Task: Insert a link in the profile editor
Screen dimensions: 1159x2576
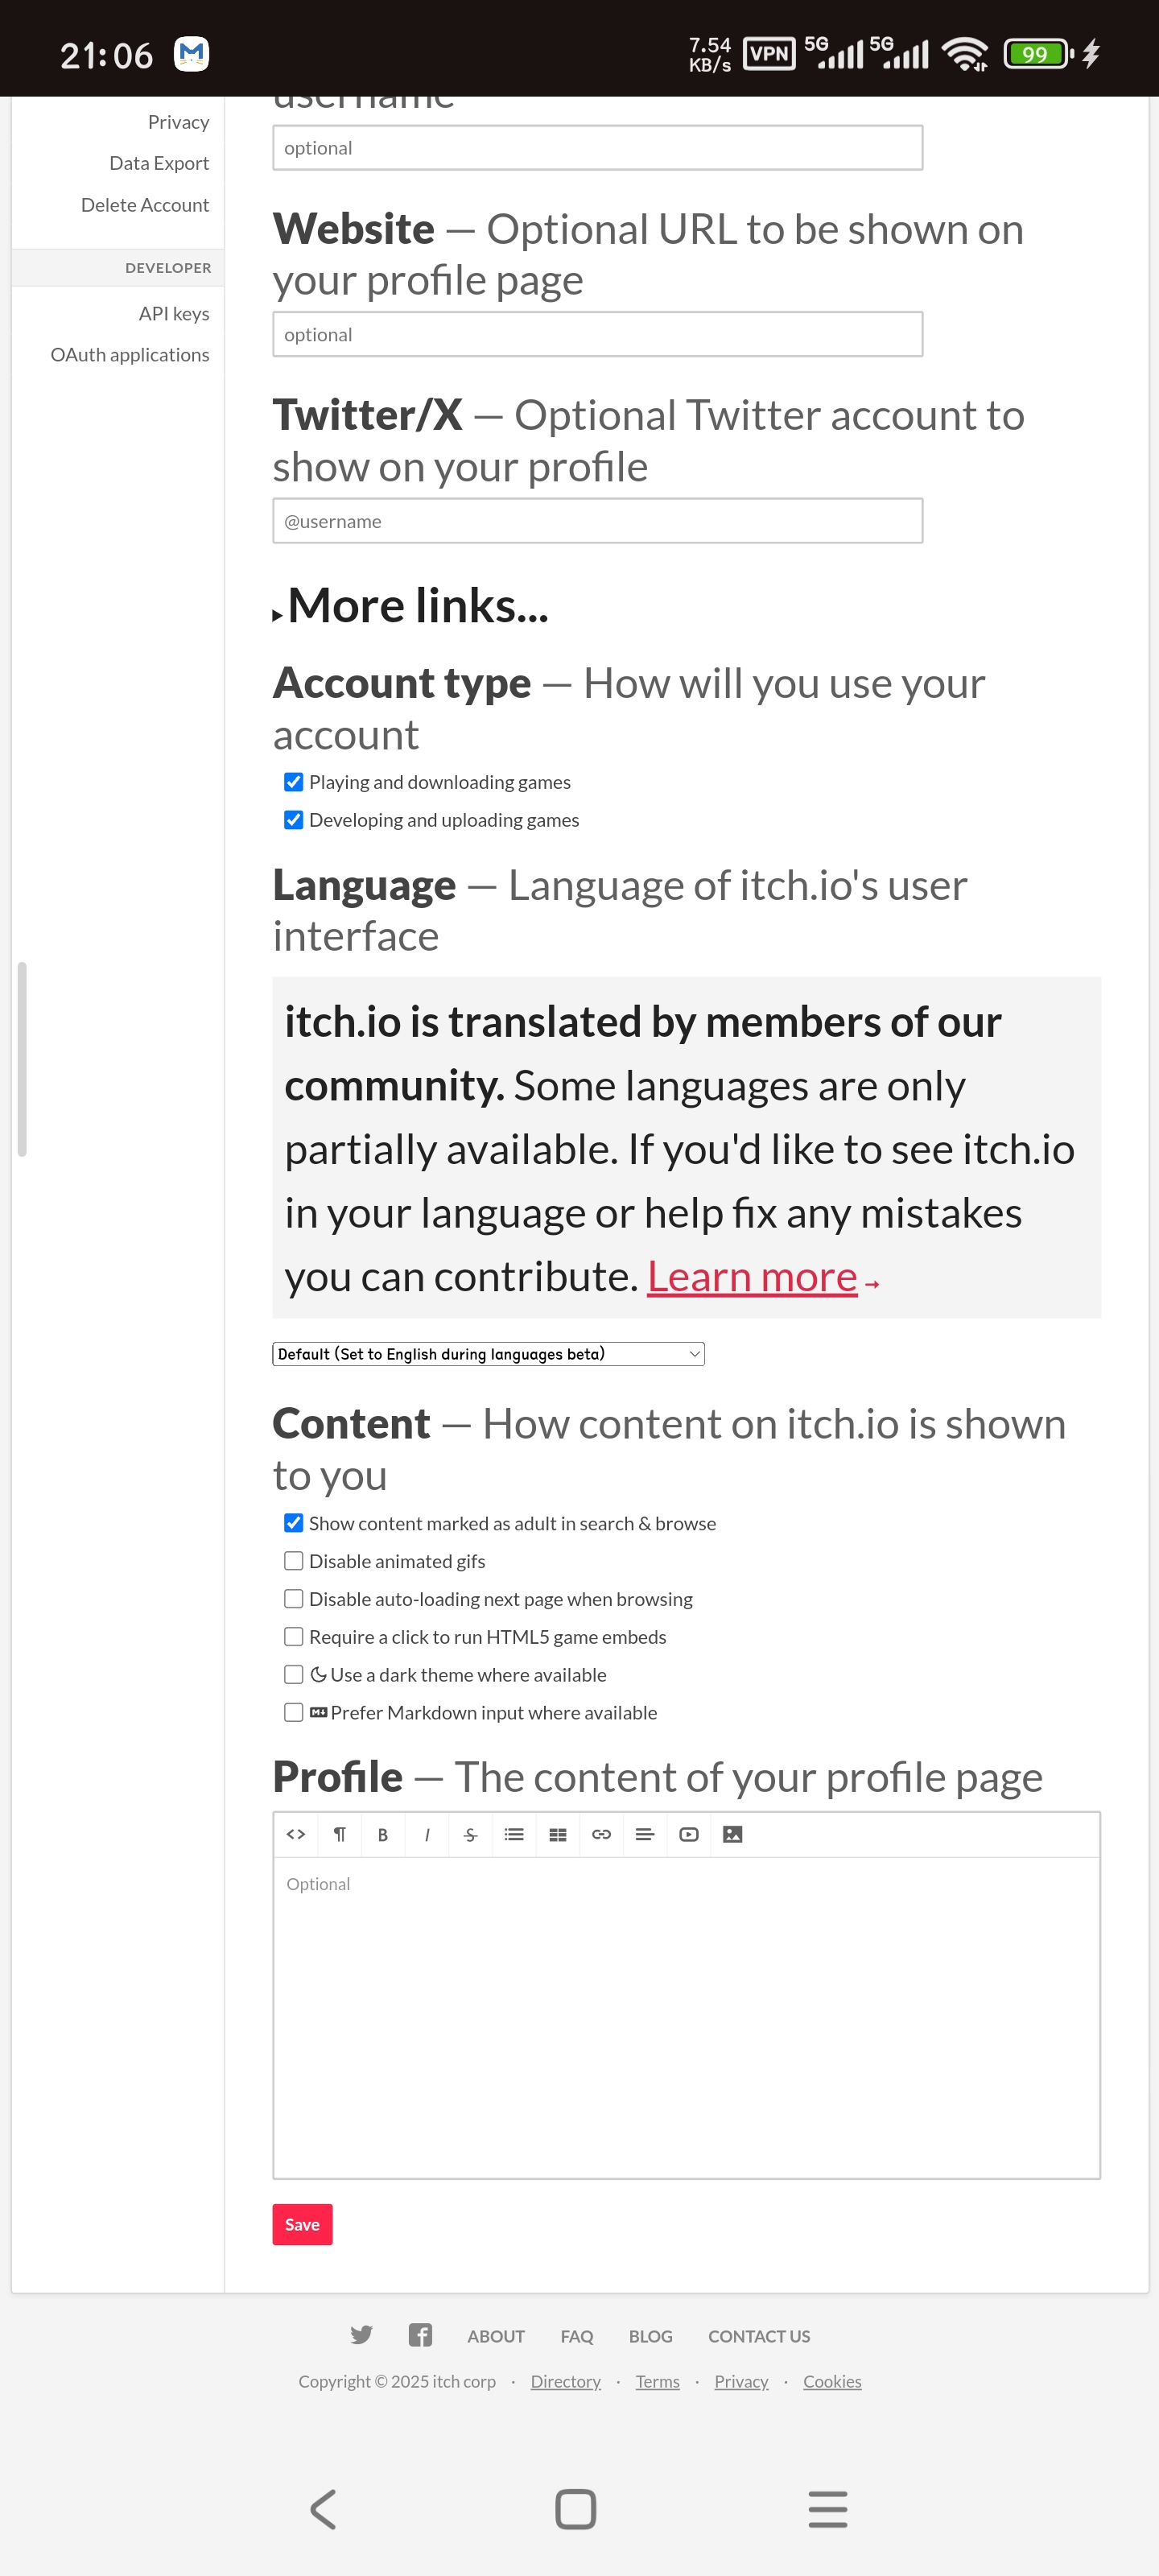Action: pos(601,1835)
